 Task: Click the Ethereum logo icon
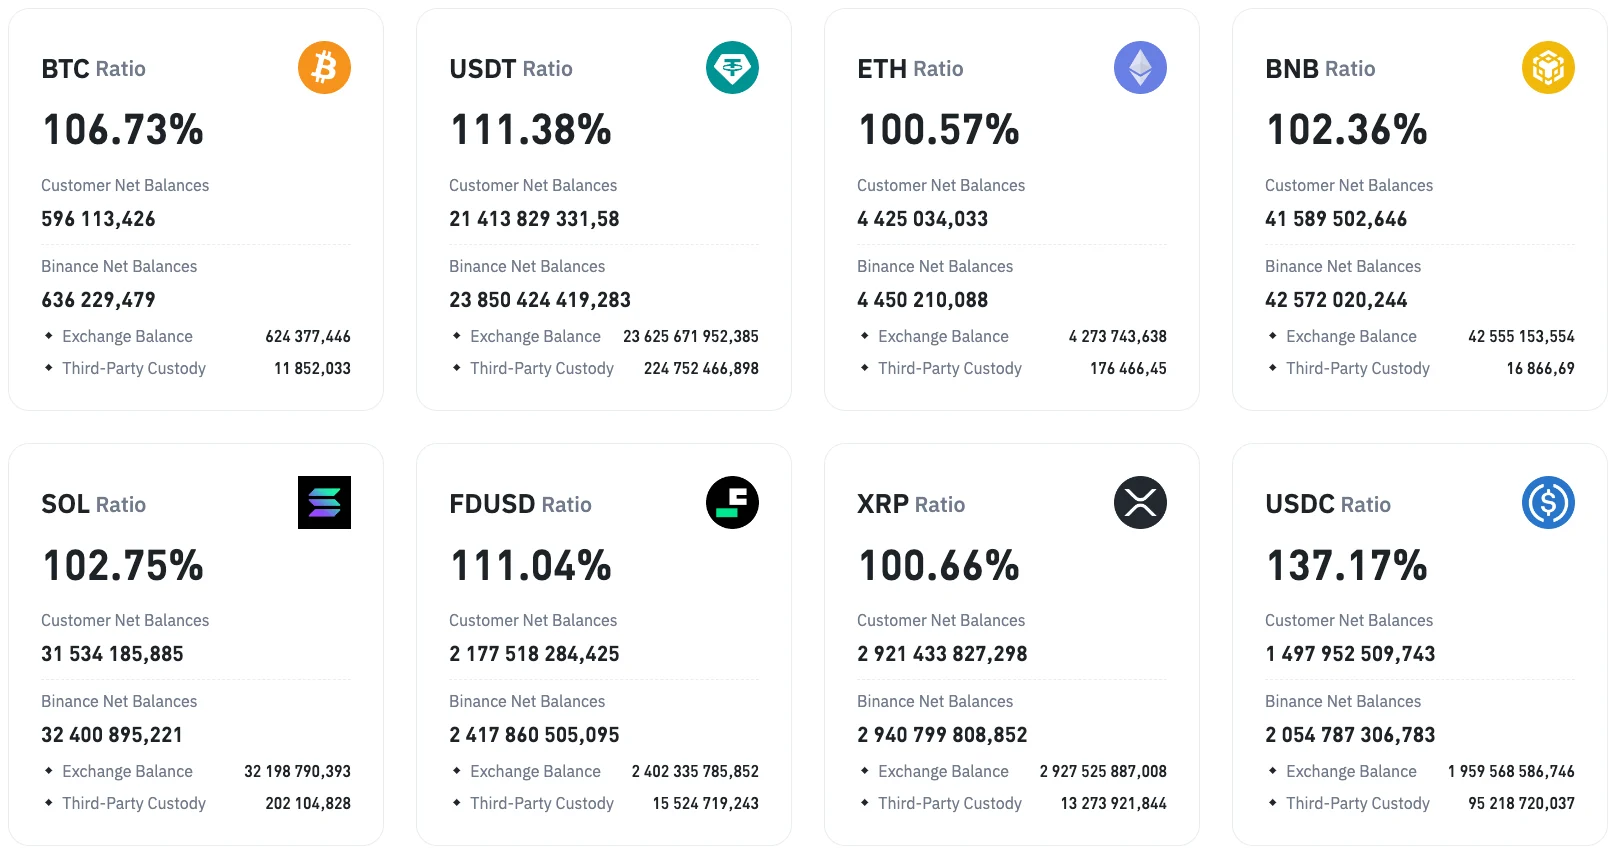pos(1140,68)
